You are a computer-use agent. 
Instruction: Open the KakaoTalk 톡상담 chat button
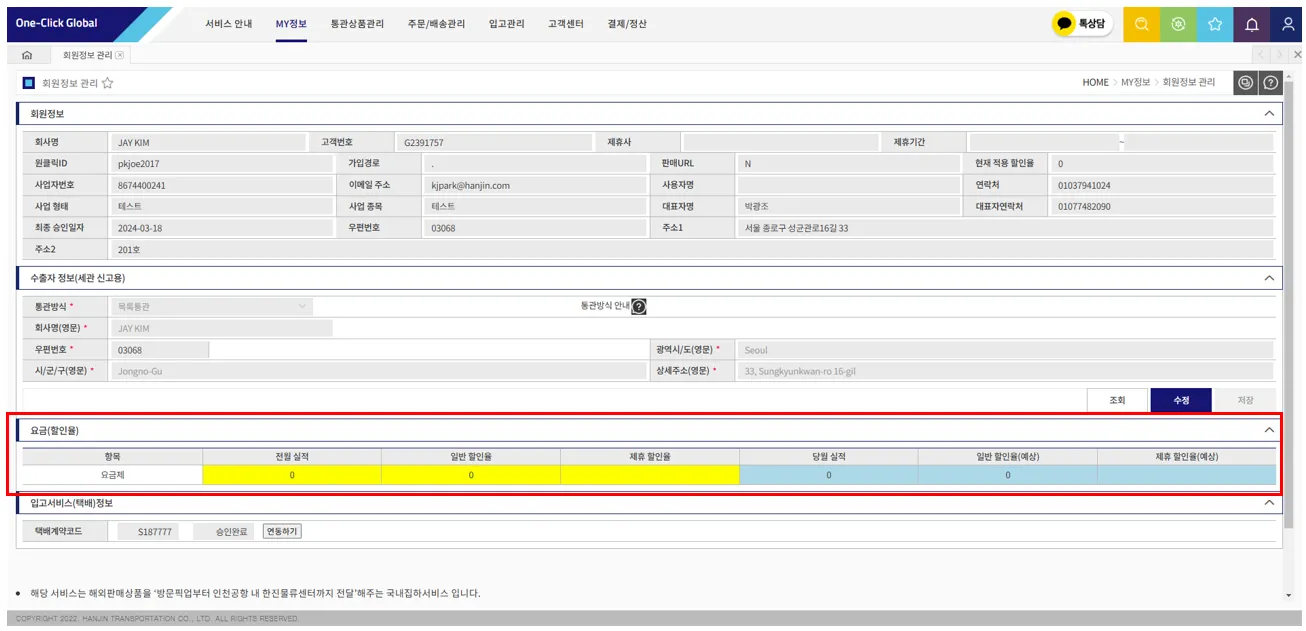(x=1083, y=24)
